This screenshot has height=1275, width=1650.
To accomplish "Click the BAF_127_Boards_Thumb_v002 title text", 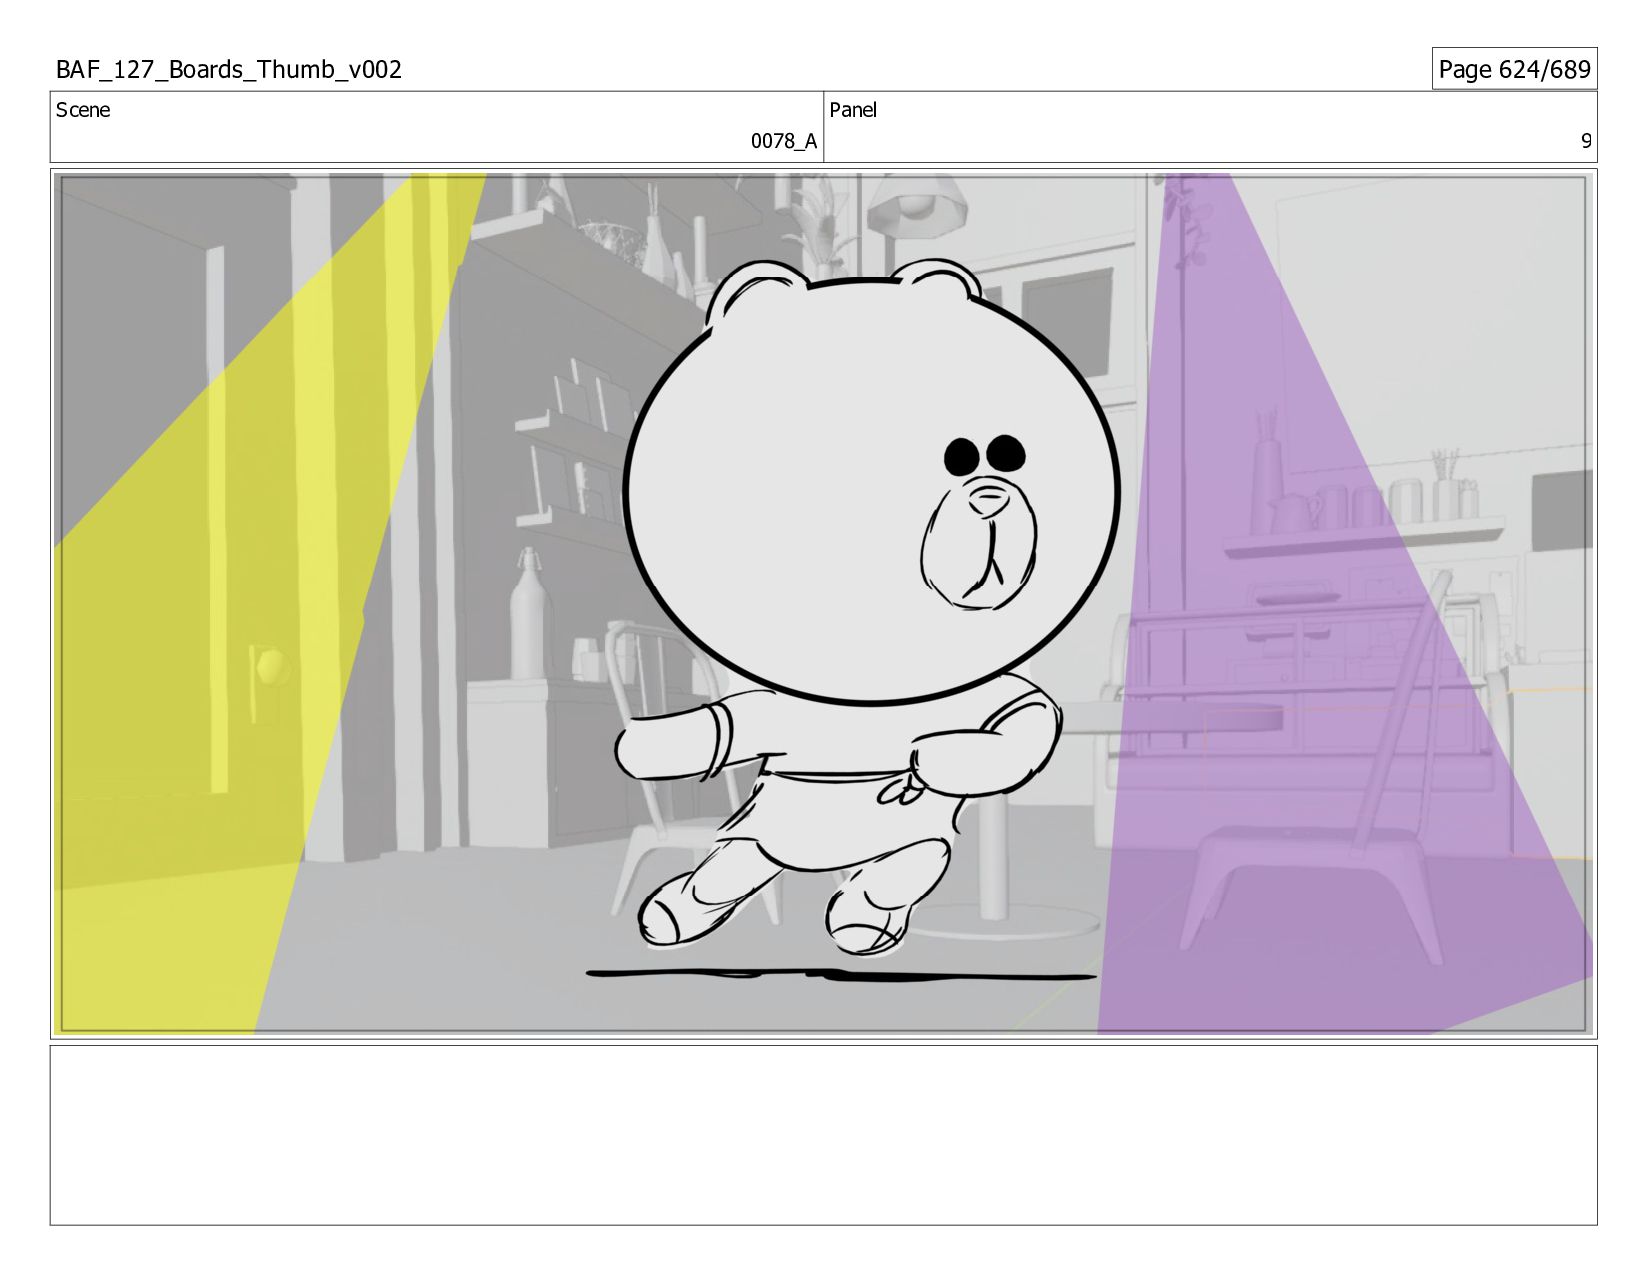I will tap(228, 69).
